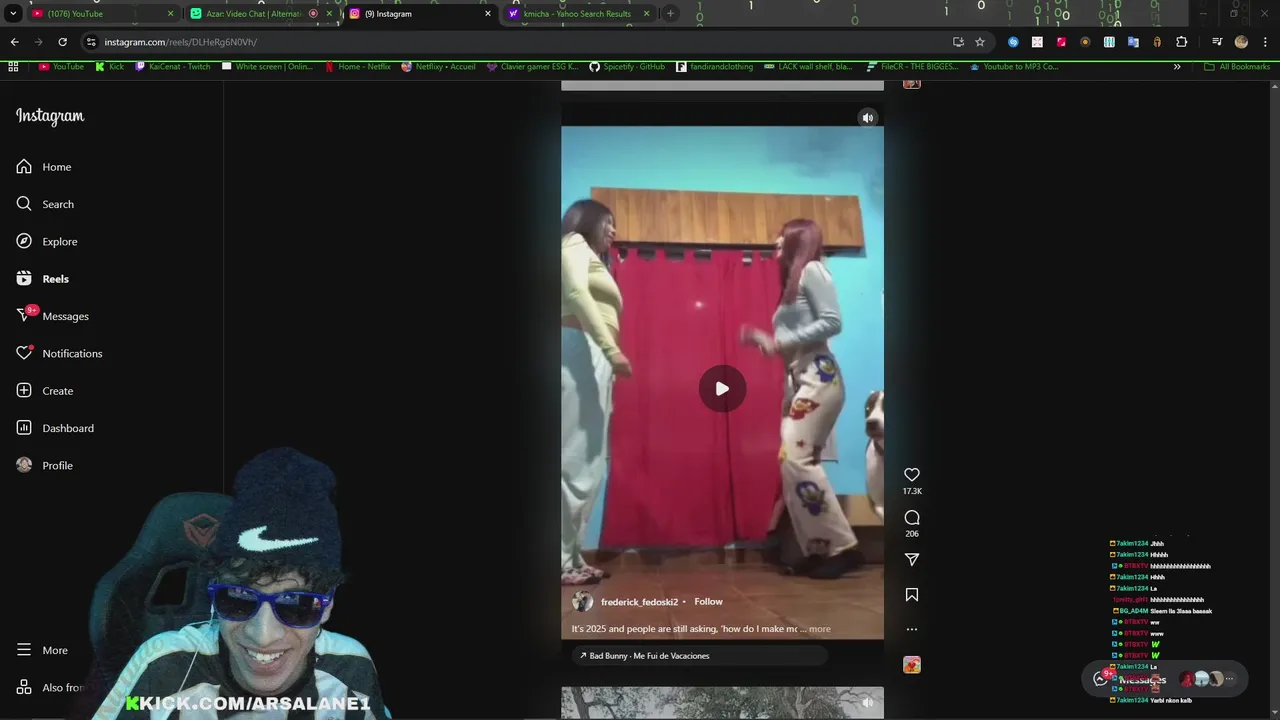Reload the current page

pos(62,42)
